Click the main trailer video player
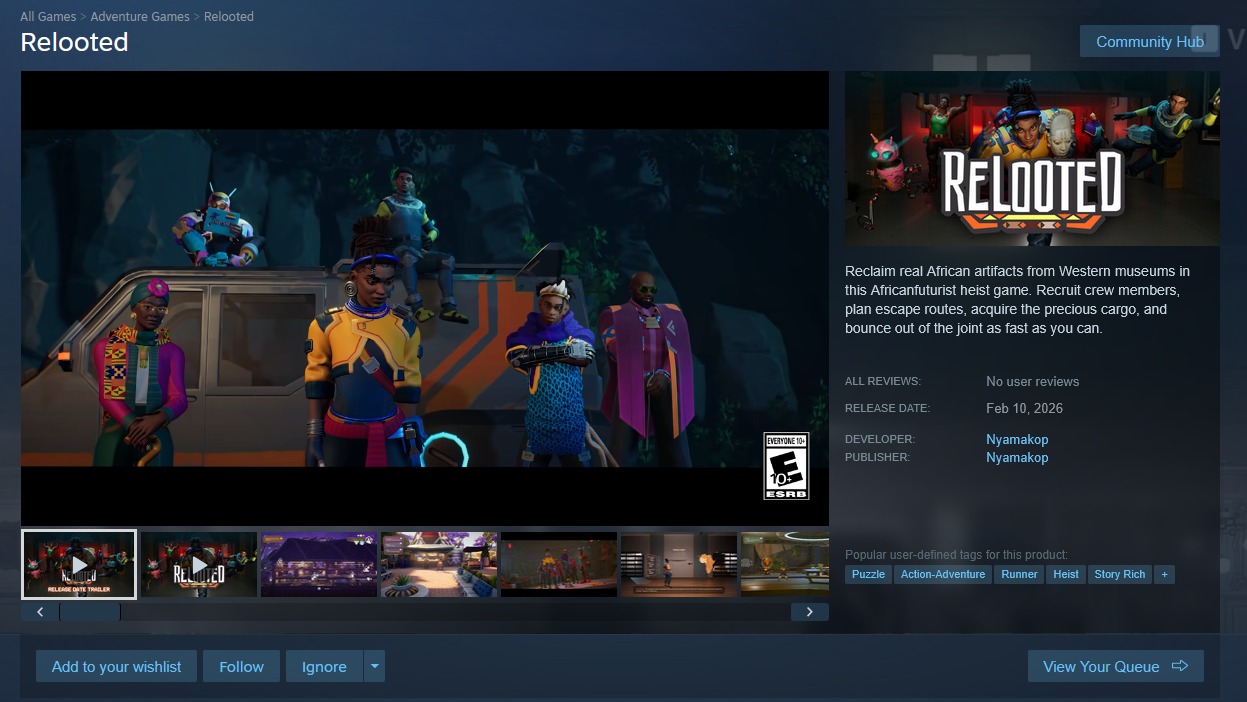1247x702 pixels. [425, 298]
